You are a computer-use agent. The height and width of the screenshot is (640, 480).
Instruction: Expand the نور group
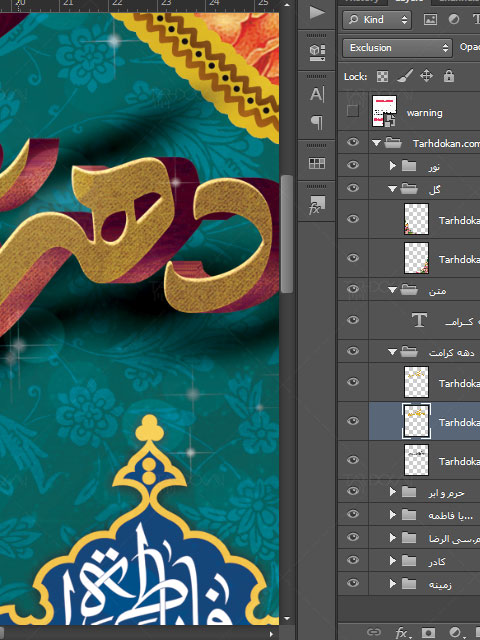click(393, 165)
